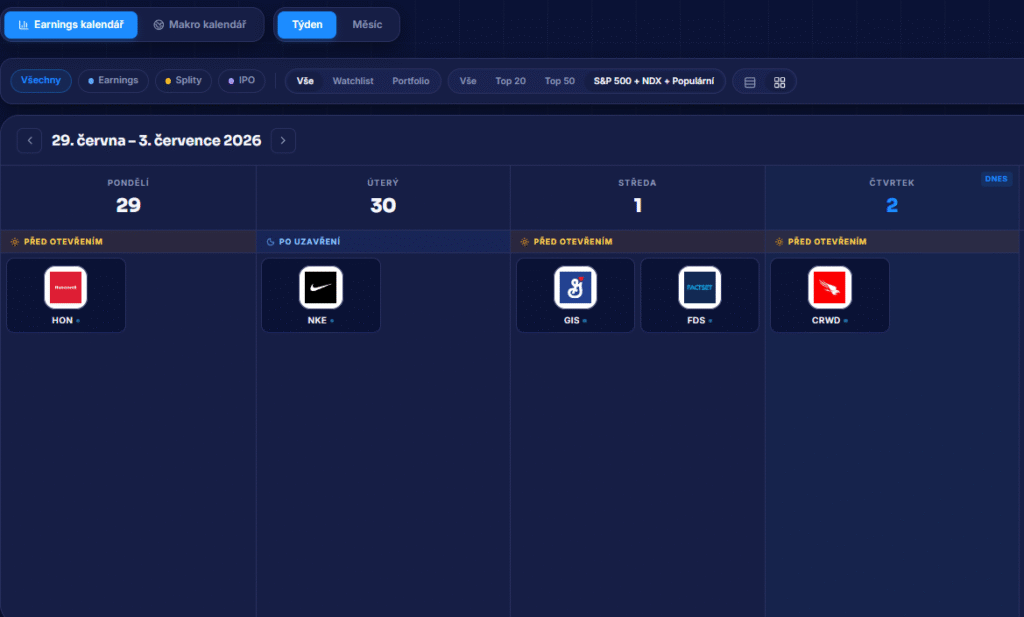This screenshot has height=617, width=1024.
Task: Open the FactSet FDS logo card
Action: 699,295
